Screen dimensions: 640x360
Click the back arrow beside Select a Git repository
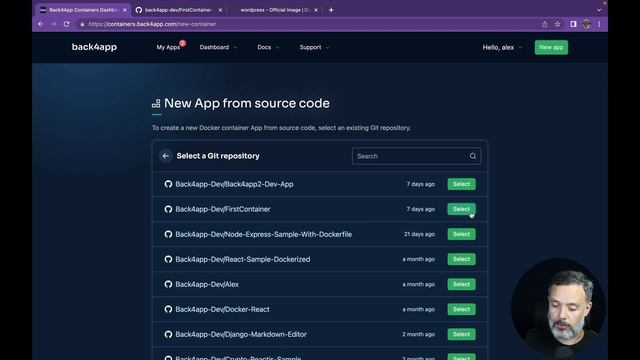click(x=166, y=156)
